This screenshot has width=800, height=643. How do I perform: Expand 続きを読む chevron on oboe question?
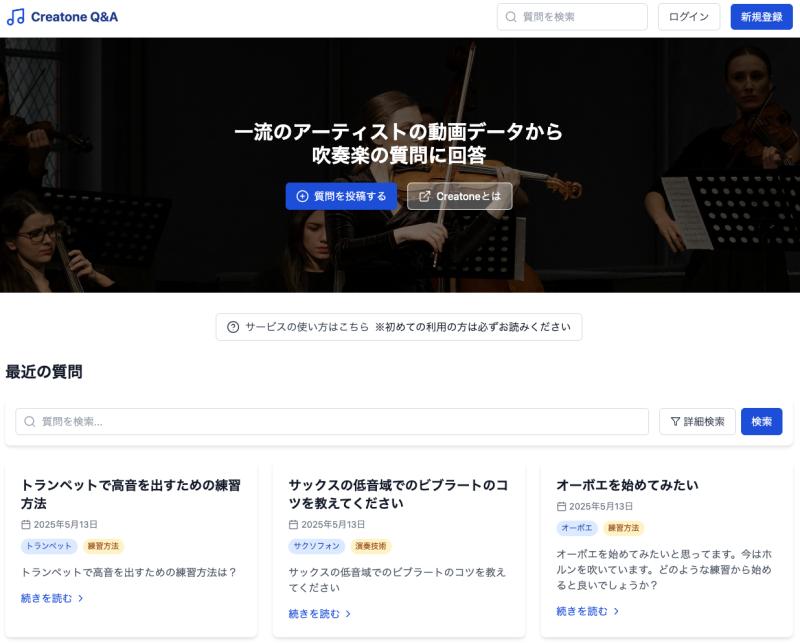[616, 611]
